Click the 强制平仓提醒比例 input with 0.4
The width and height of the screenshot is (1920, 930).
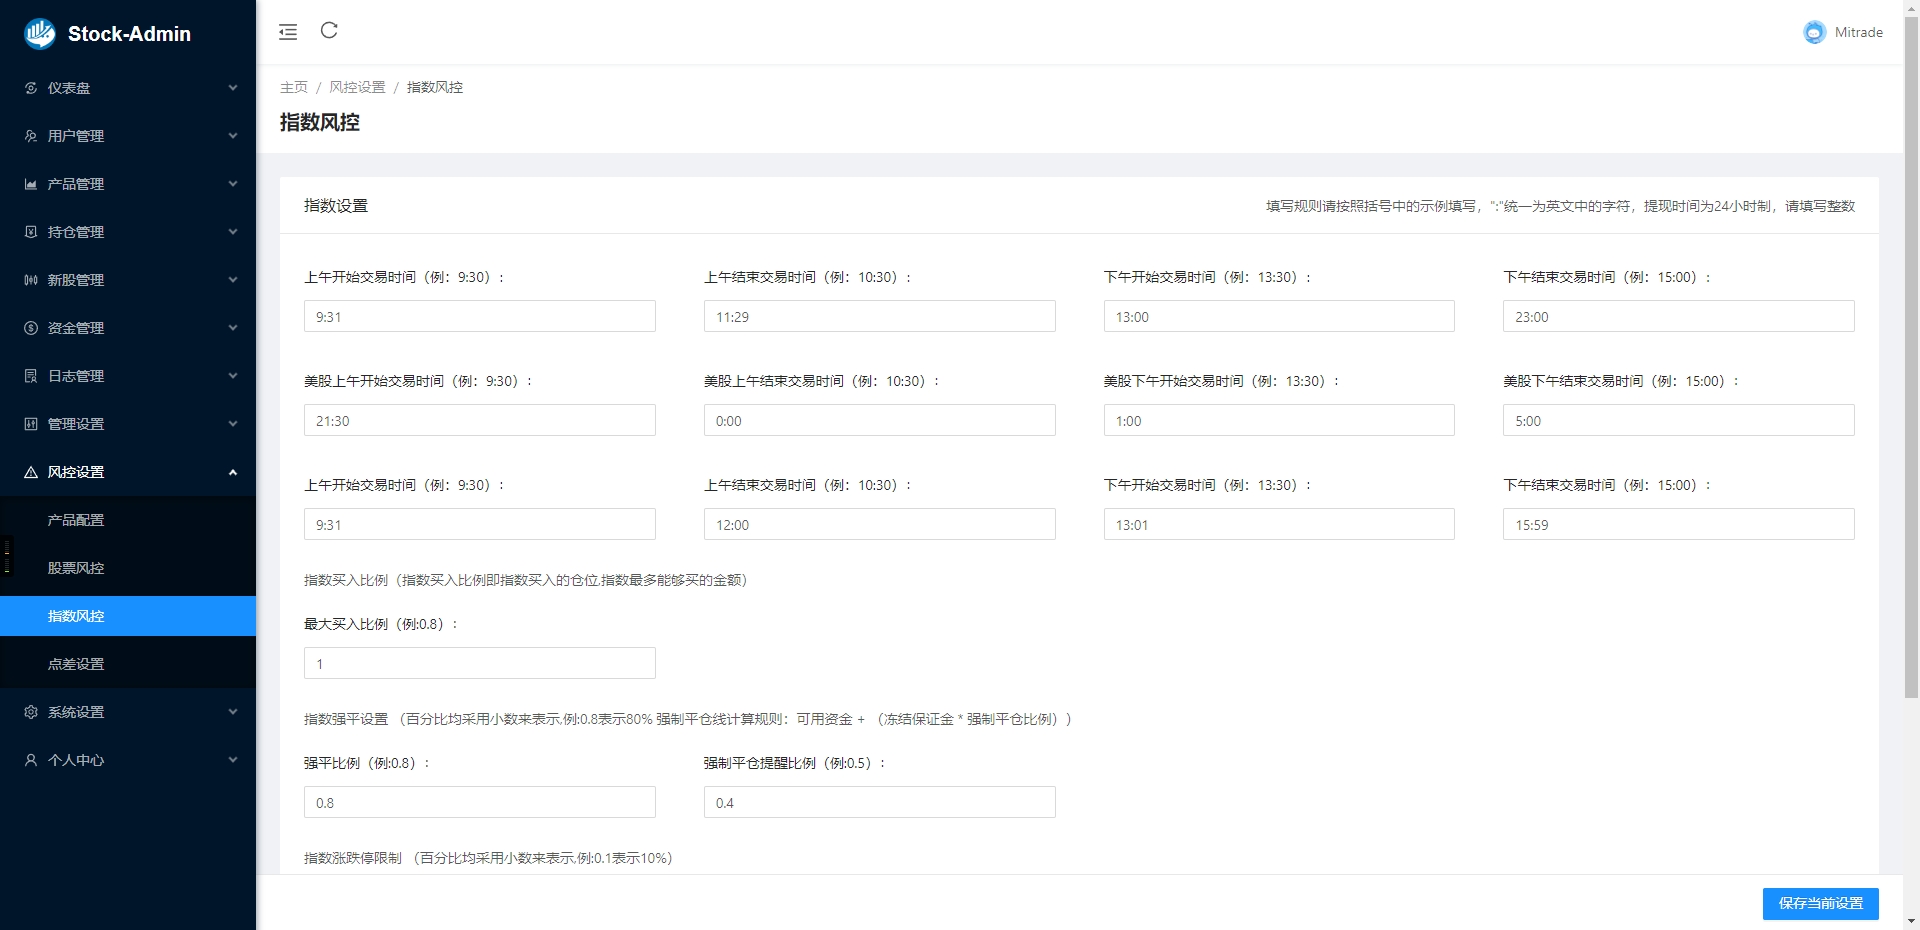(880, 802)
